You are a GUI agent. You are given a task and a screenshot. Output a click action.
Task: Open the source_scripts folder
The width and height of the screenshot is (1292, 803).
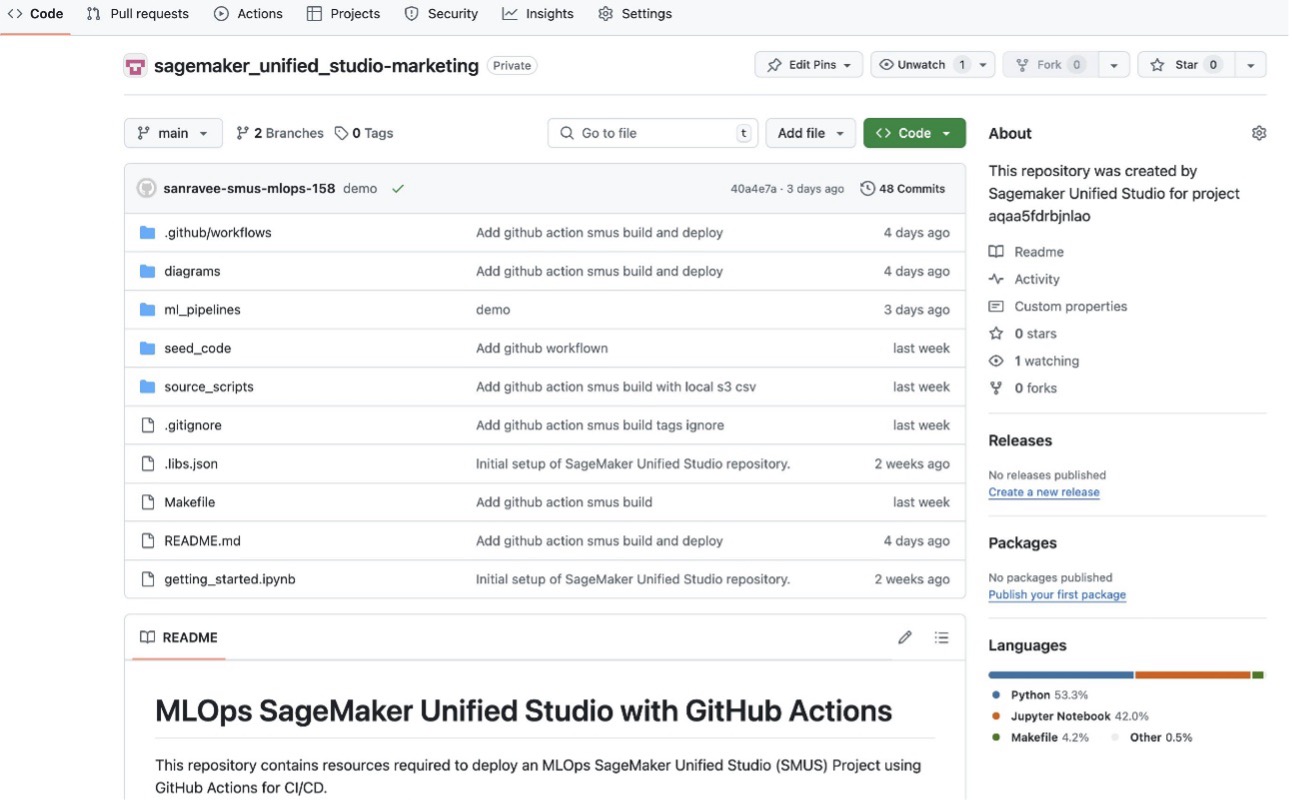point(209,387)
